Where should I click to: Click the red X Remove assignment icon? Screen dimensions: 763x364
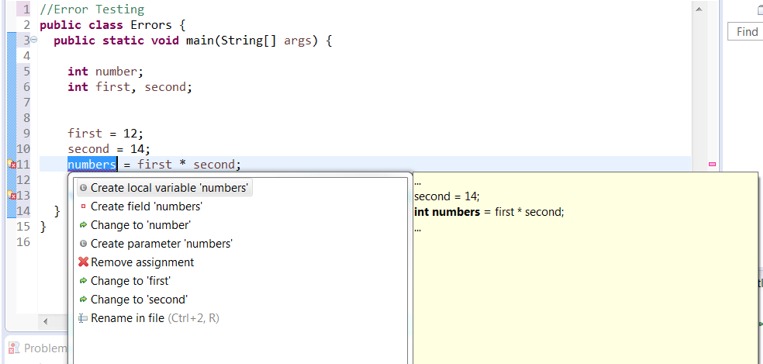pos(83,262)
